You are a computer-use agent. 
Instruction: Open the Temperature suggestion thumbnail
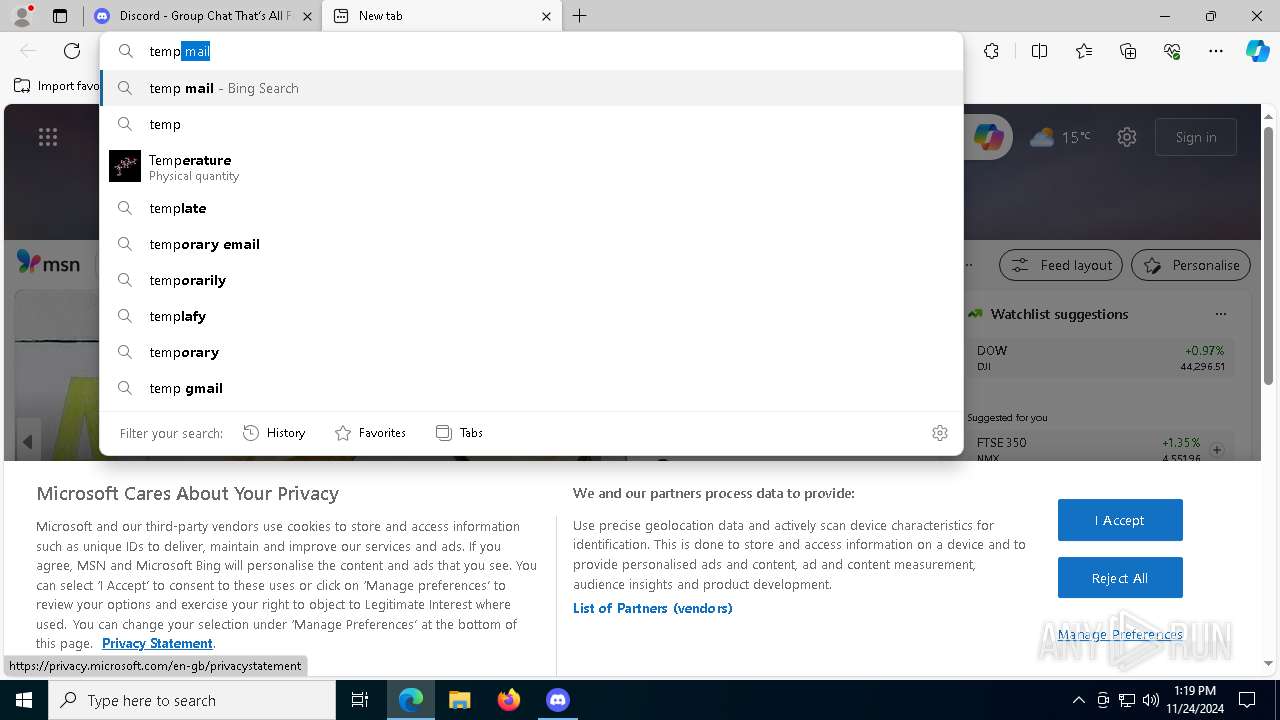click(x=125, y=166)
